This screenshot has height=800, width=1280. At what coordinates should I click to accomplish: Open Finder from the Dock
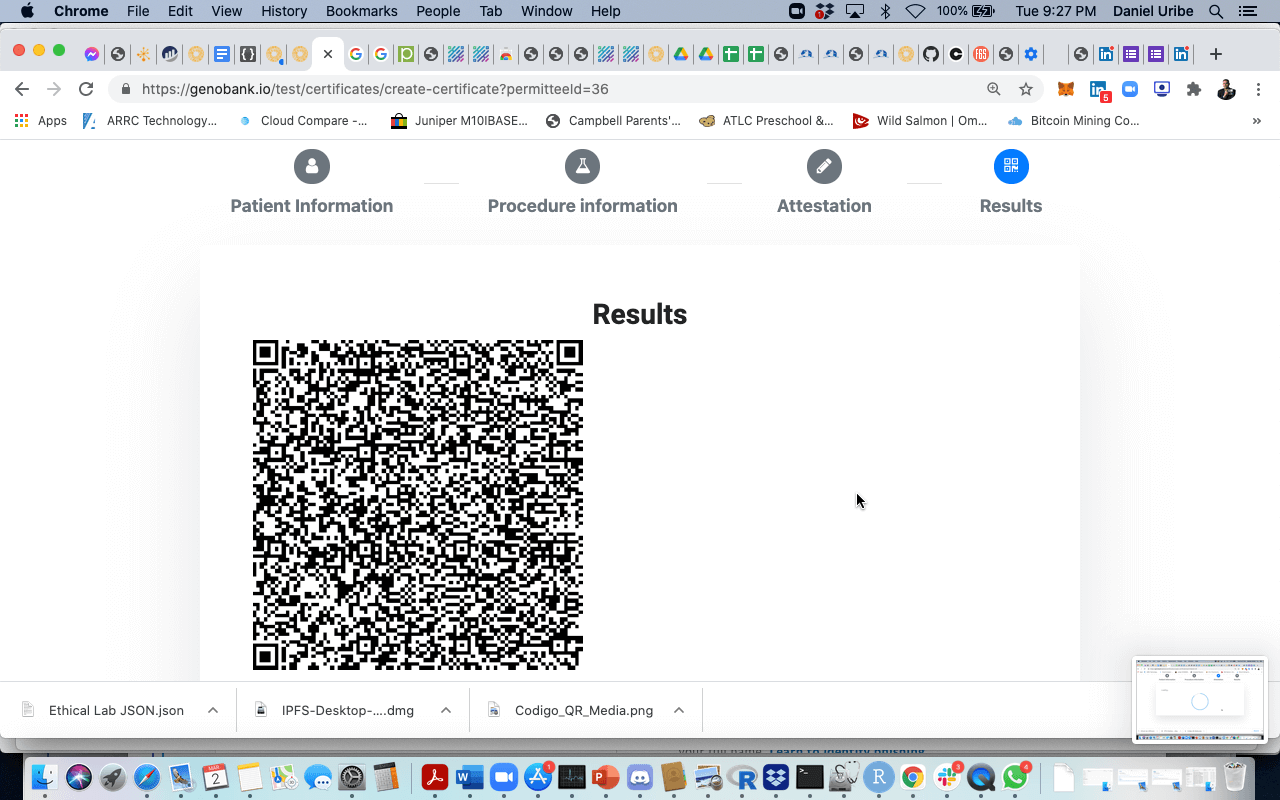(45, 777)
